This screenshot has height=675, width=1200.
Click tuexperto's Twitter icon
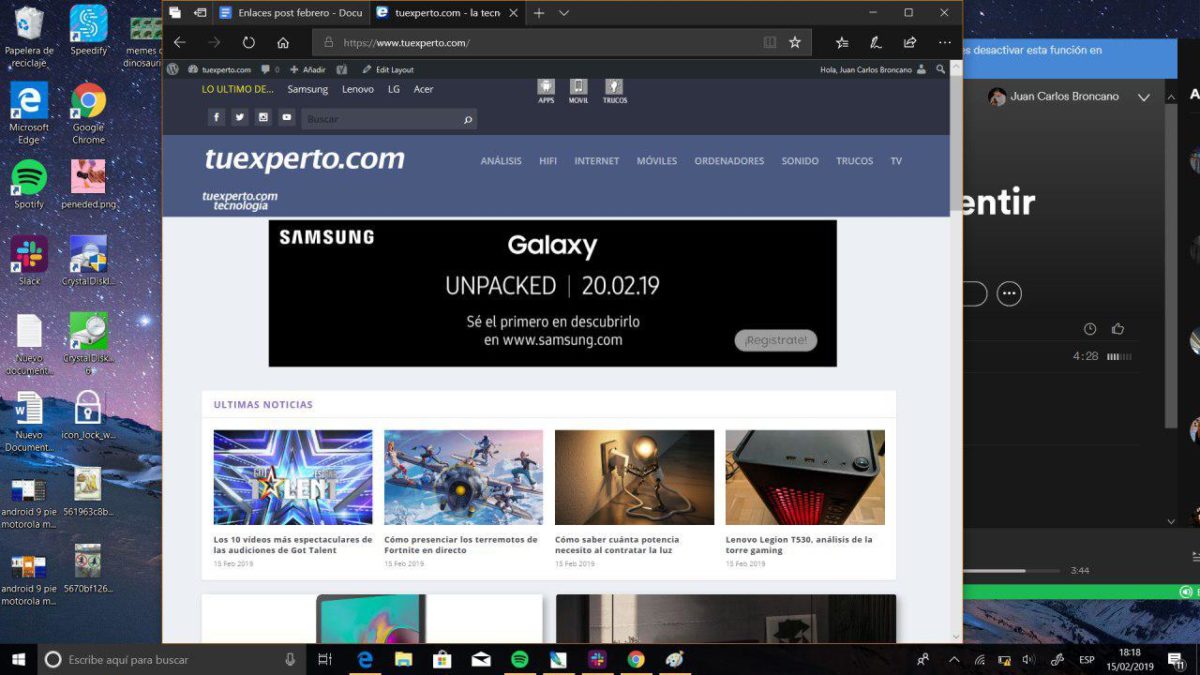(239, 117)
